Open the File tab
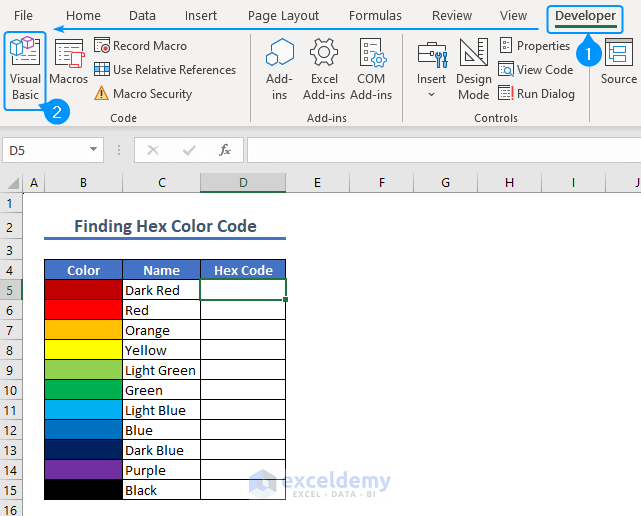The width and height of the screenshot is (641, 516). pyautogui.click(x=23, y=16)
